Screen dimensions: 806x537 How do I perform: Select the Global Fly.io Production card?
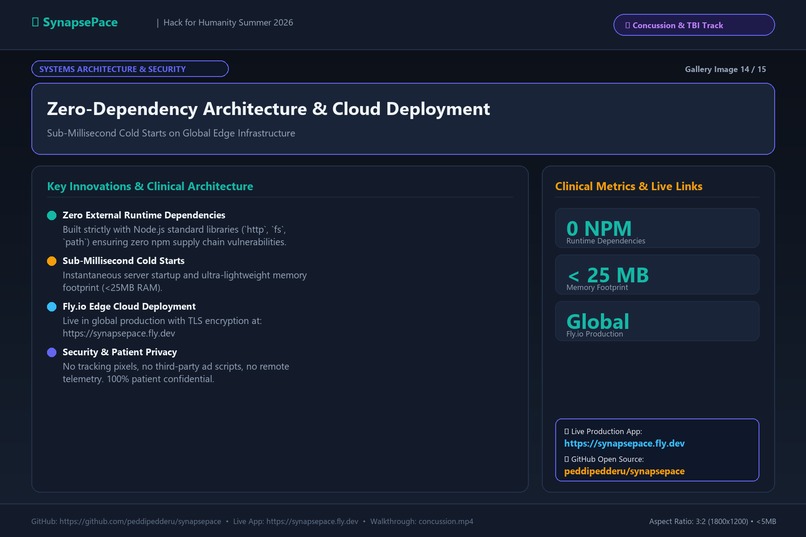657,321
